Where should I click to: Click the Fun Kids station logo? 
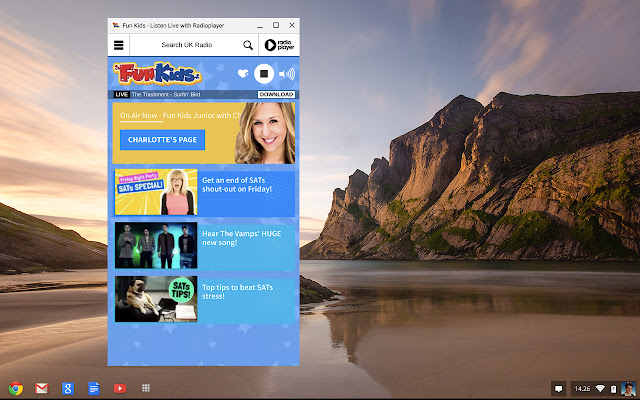point(158,73)
